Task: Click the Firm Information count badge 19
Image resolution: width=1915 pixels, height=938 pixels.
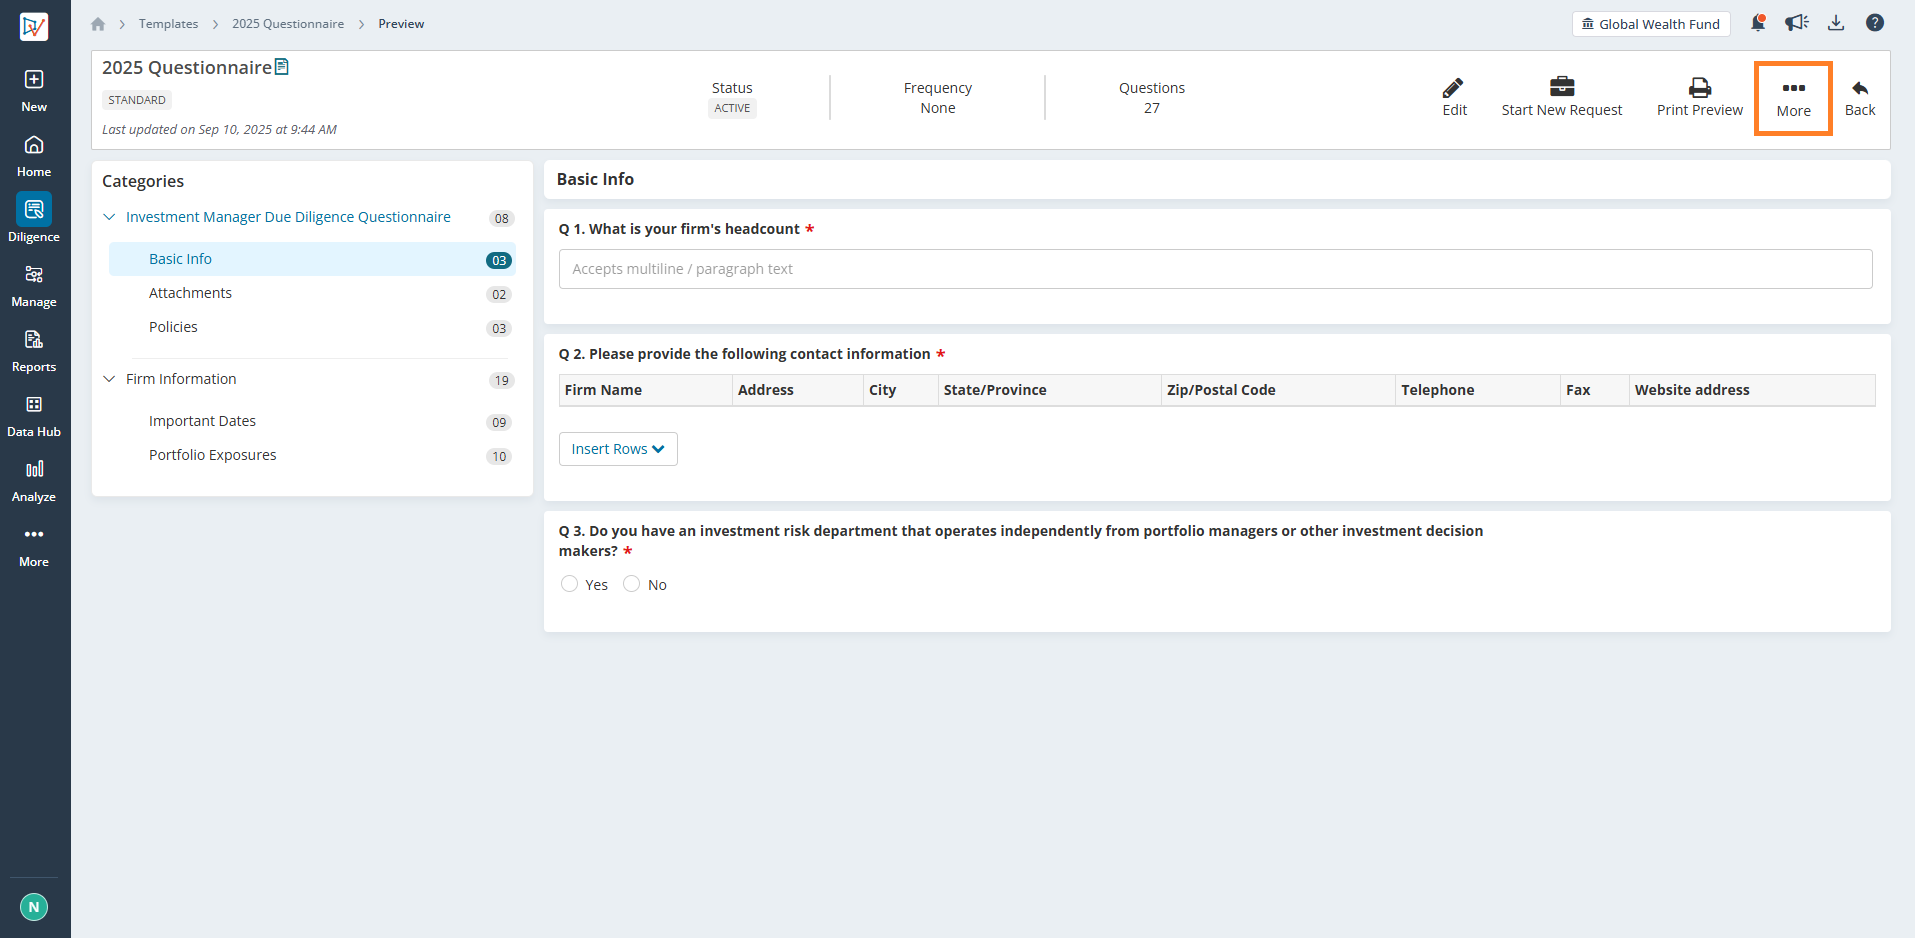Action: 502,380
